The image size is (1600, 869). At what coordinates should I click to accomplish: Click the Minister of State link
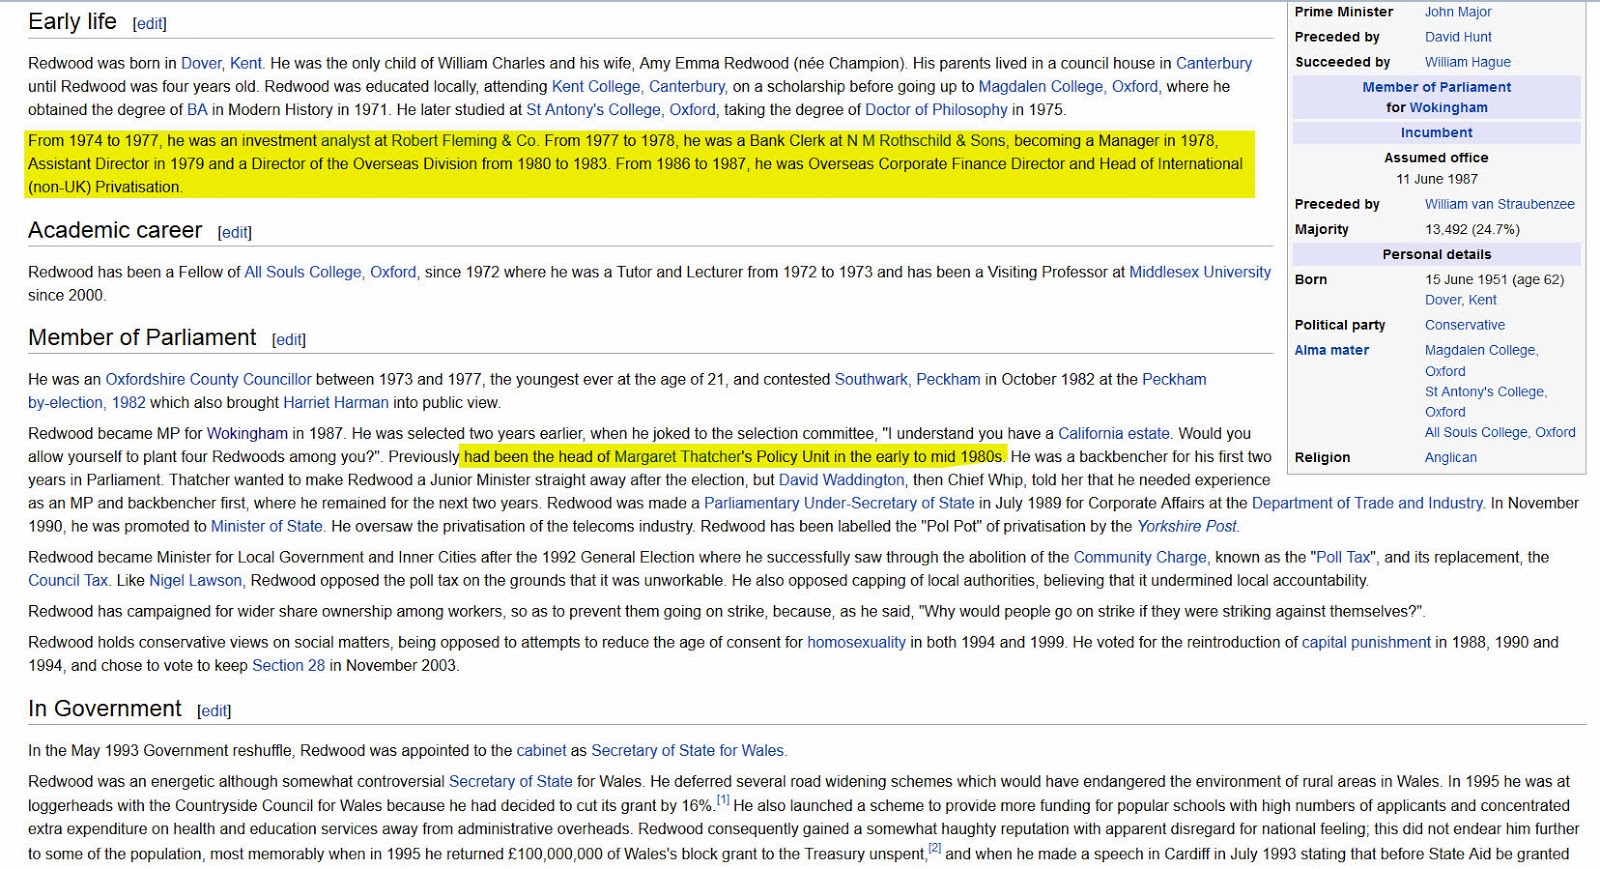266,526
